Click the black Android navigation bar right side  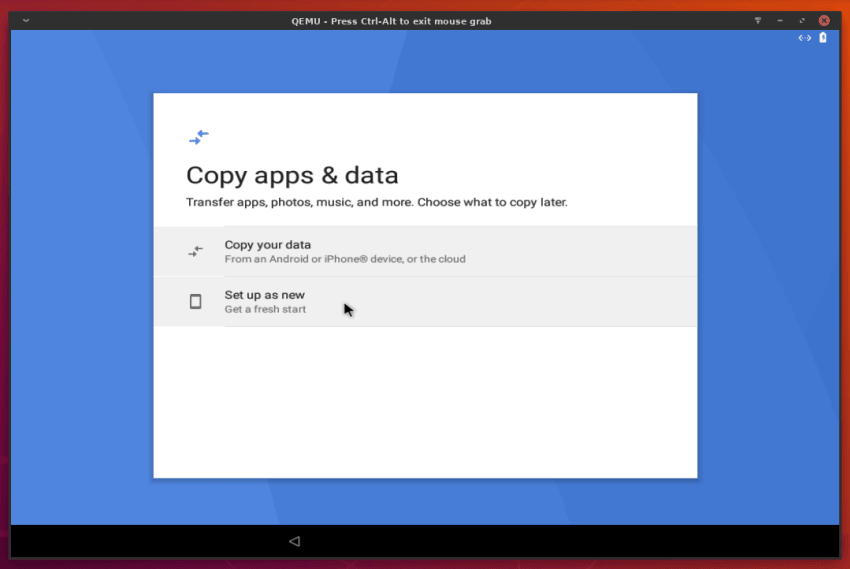650,541
